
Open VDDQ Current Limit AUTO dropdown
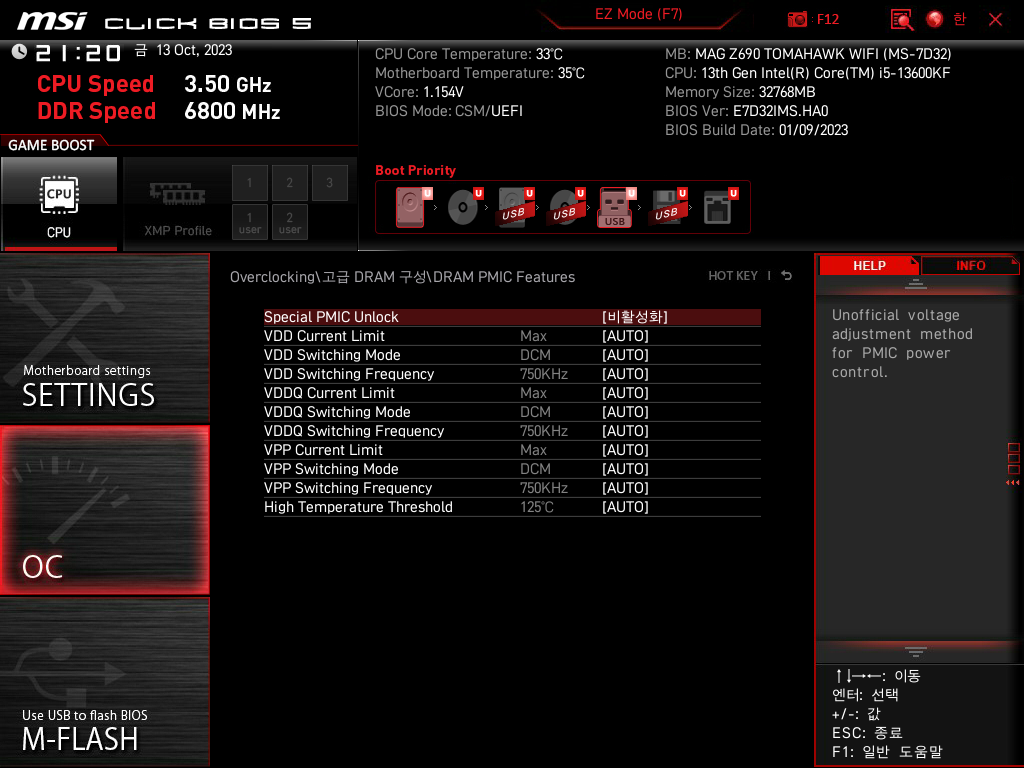(625, 392)
